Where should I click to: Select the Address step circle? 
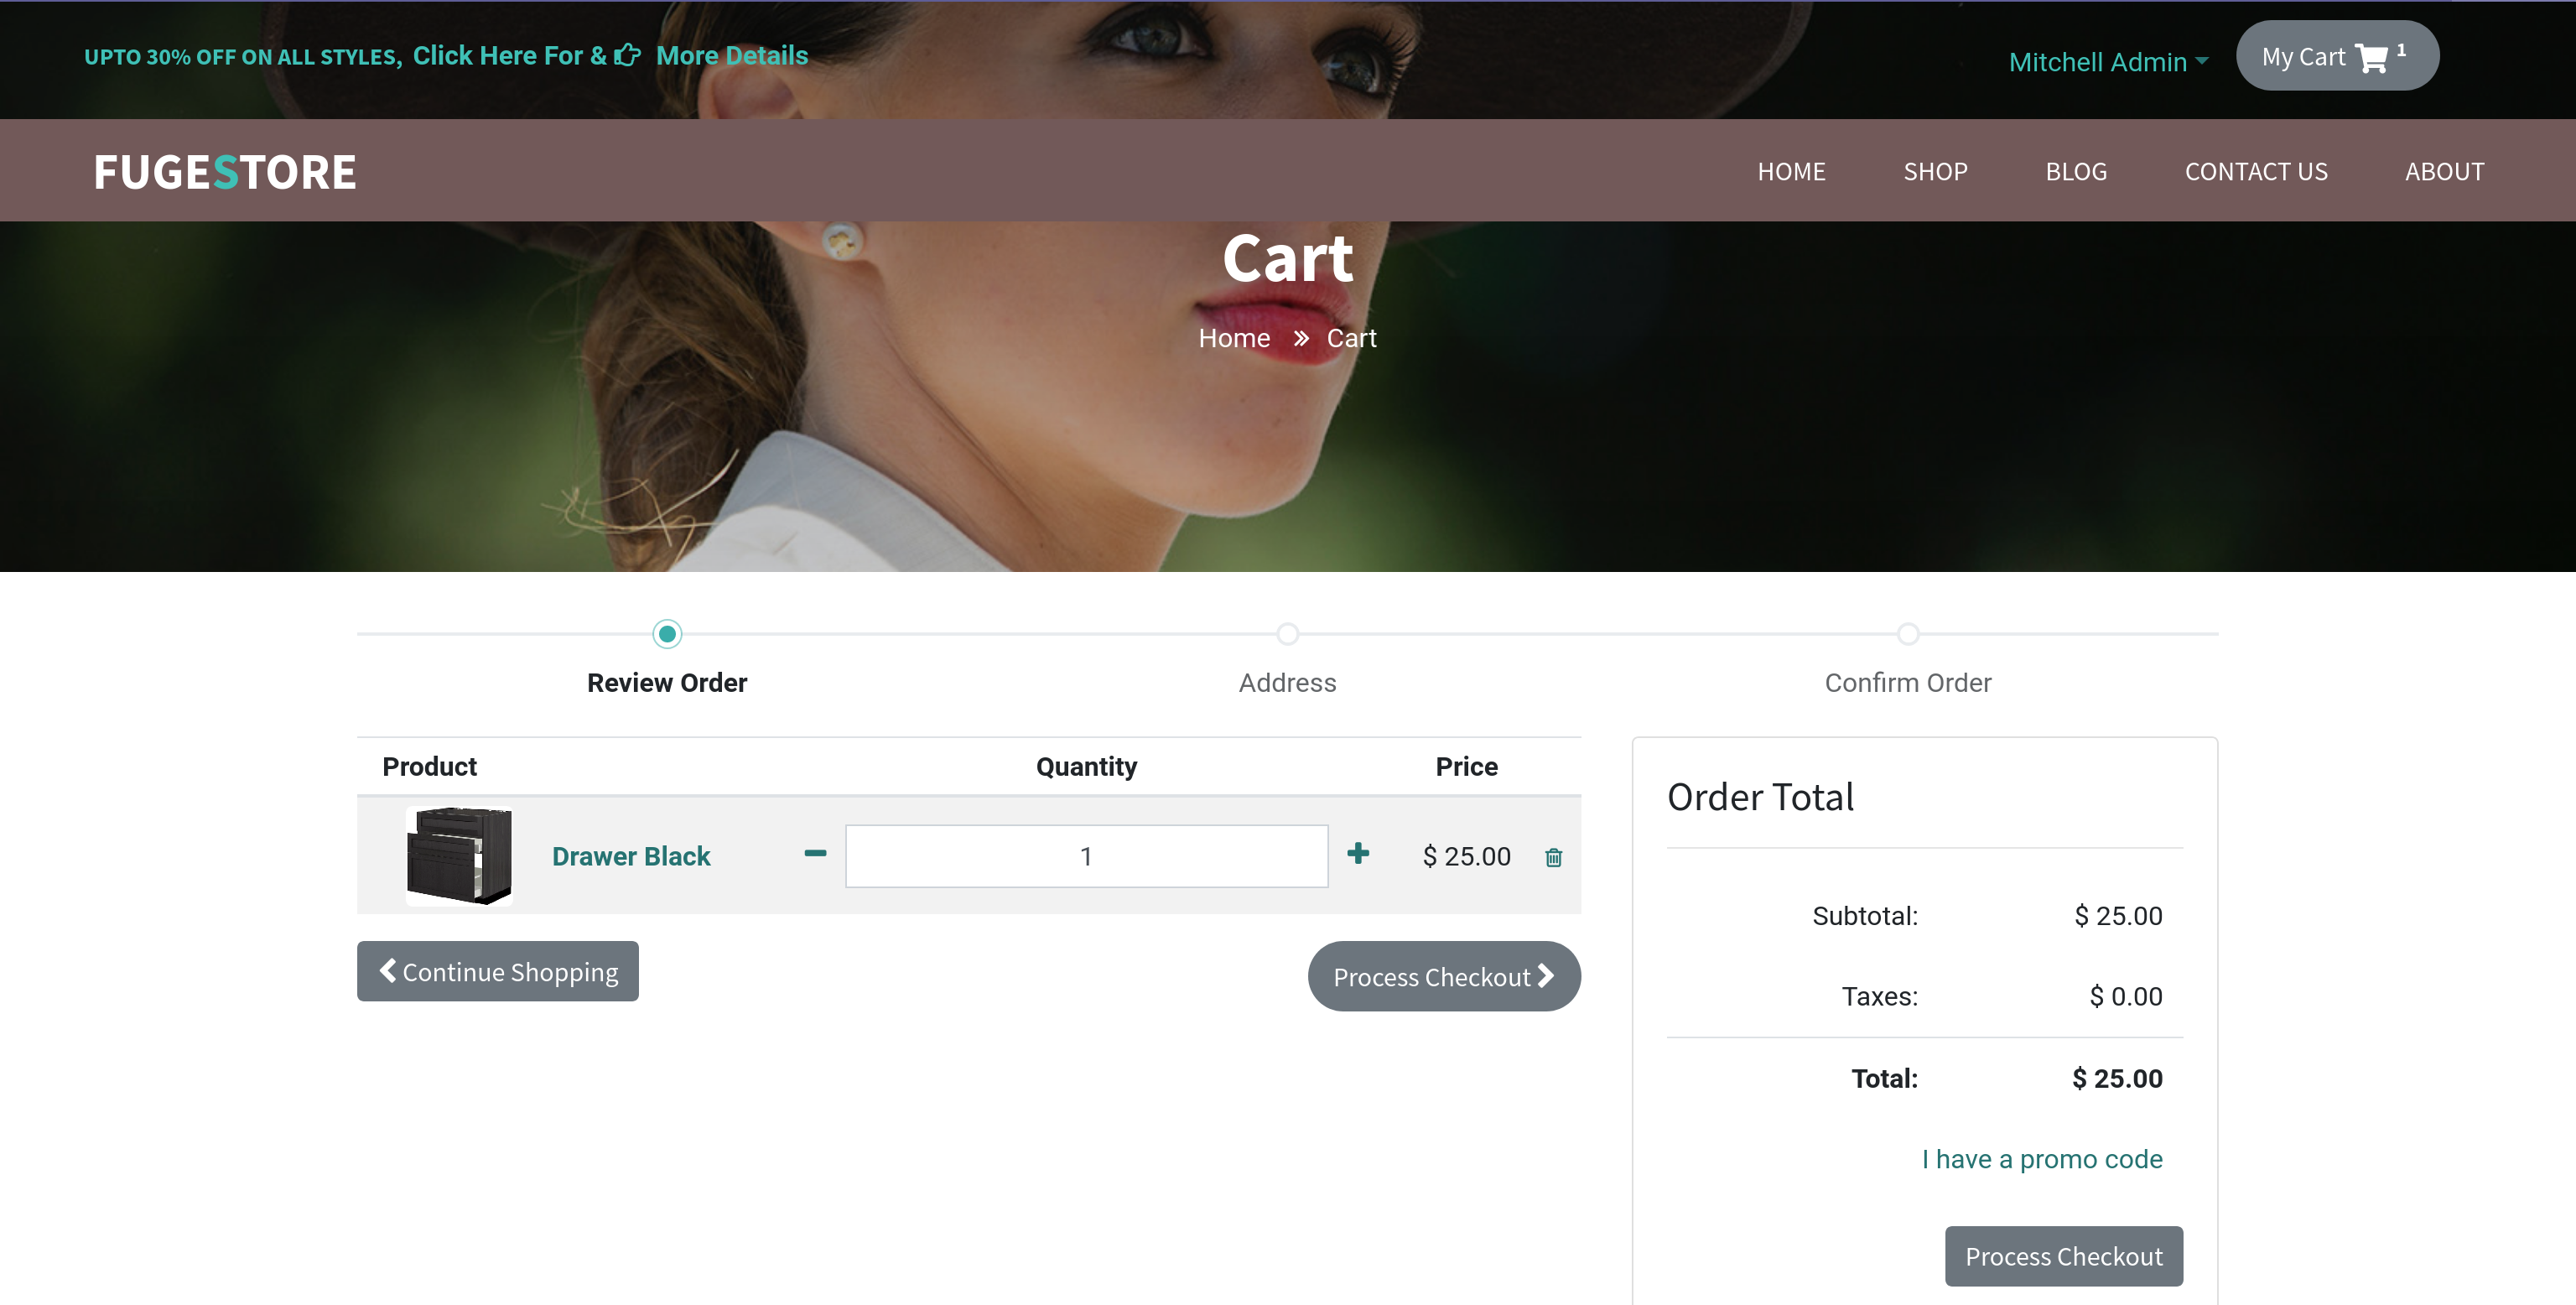coord(1287,634)
